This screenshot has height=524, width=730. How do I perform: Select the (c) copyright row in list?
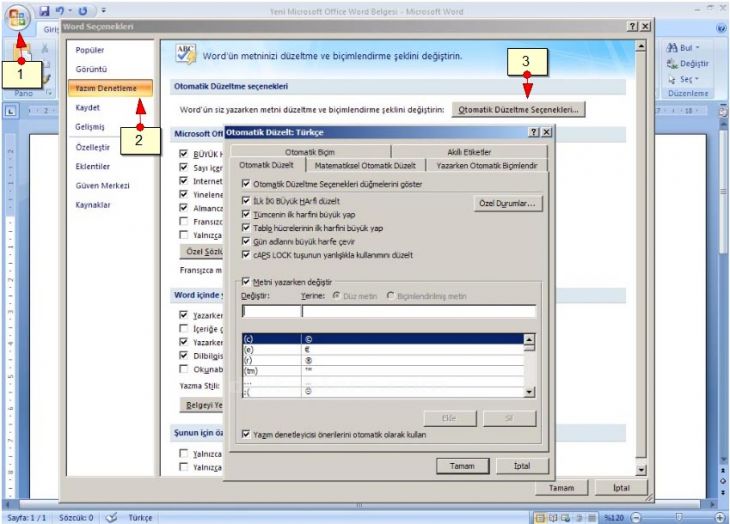[383, 339]
